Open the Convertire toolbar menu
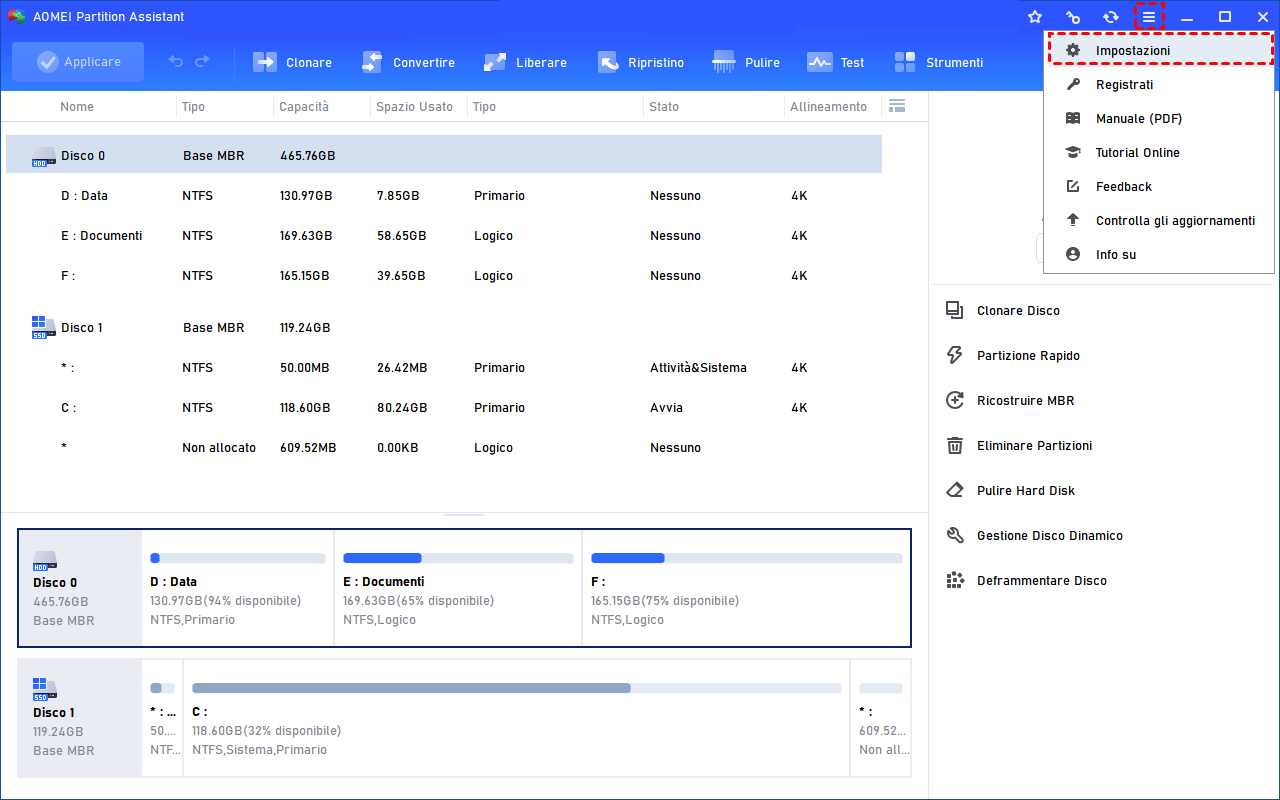Screen dimensions: 1280x800 (409, 62)
